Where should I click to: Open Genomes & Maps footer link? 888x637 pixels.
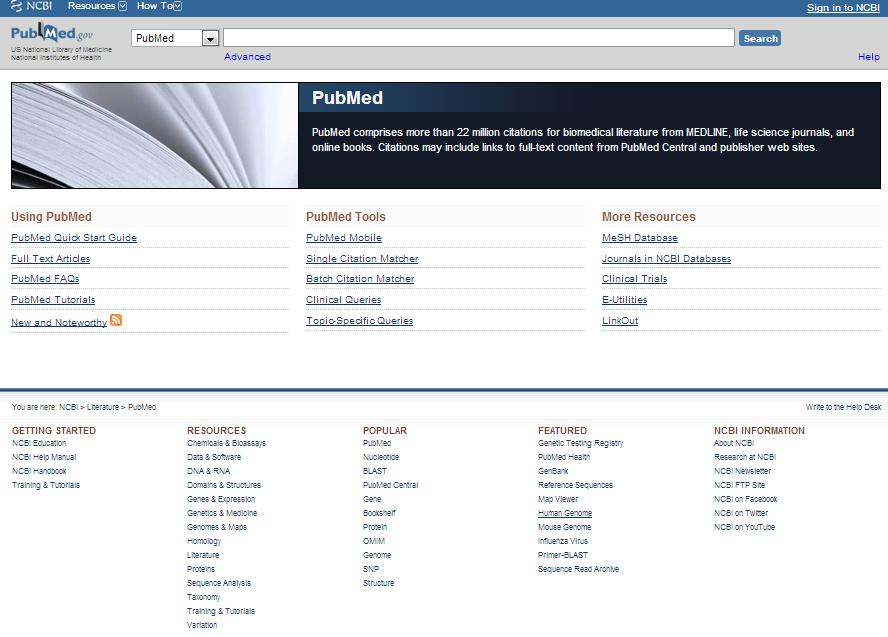pyautogui.click(x=217, y=527)
